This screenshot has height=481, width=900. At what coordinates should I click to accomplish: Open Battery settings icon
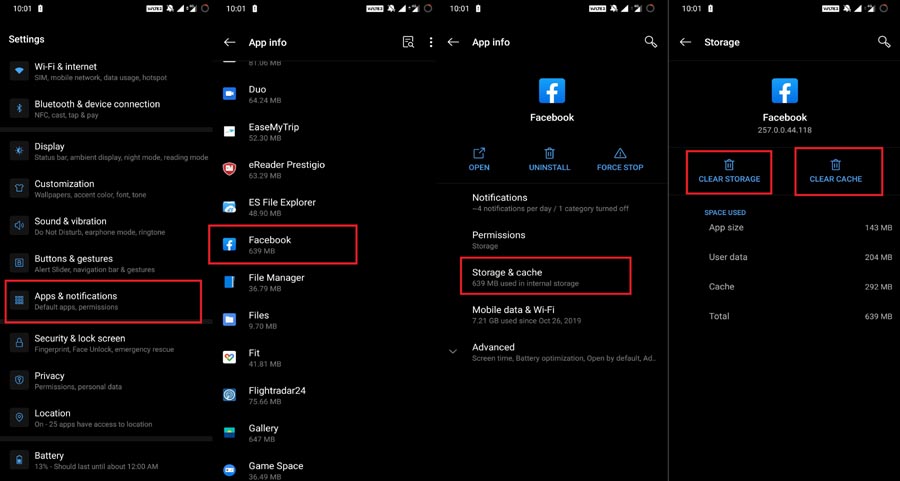[19, 460]
